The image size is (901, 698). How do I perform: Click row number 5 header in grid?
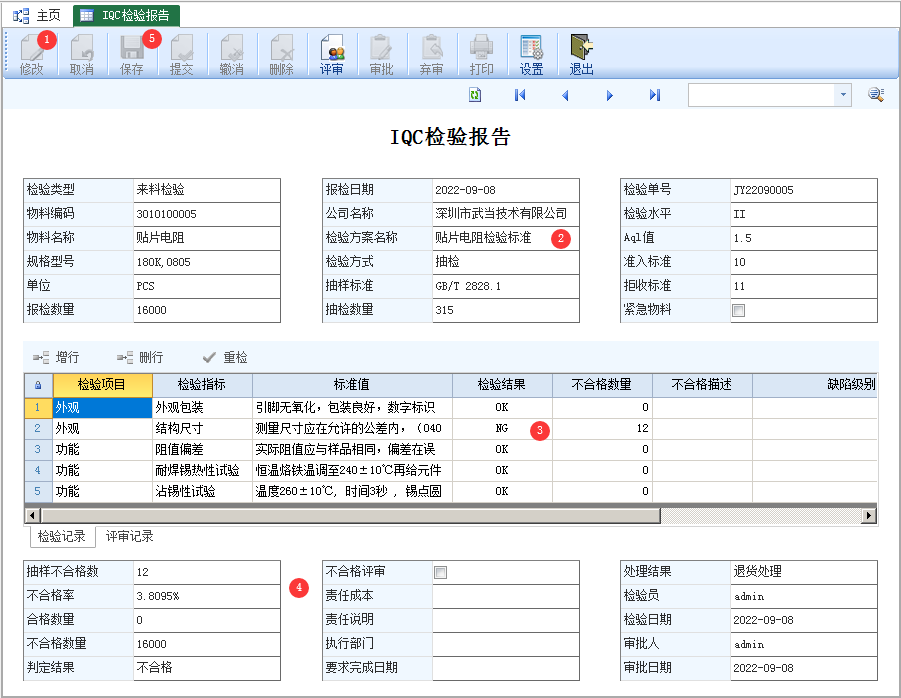click(x=38, y=492)
